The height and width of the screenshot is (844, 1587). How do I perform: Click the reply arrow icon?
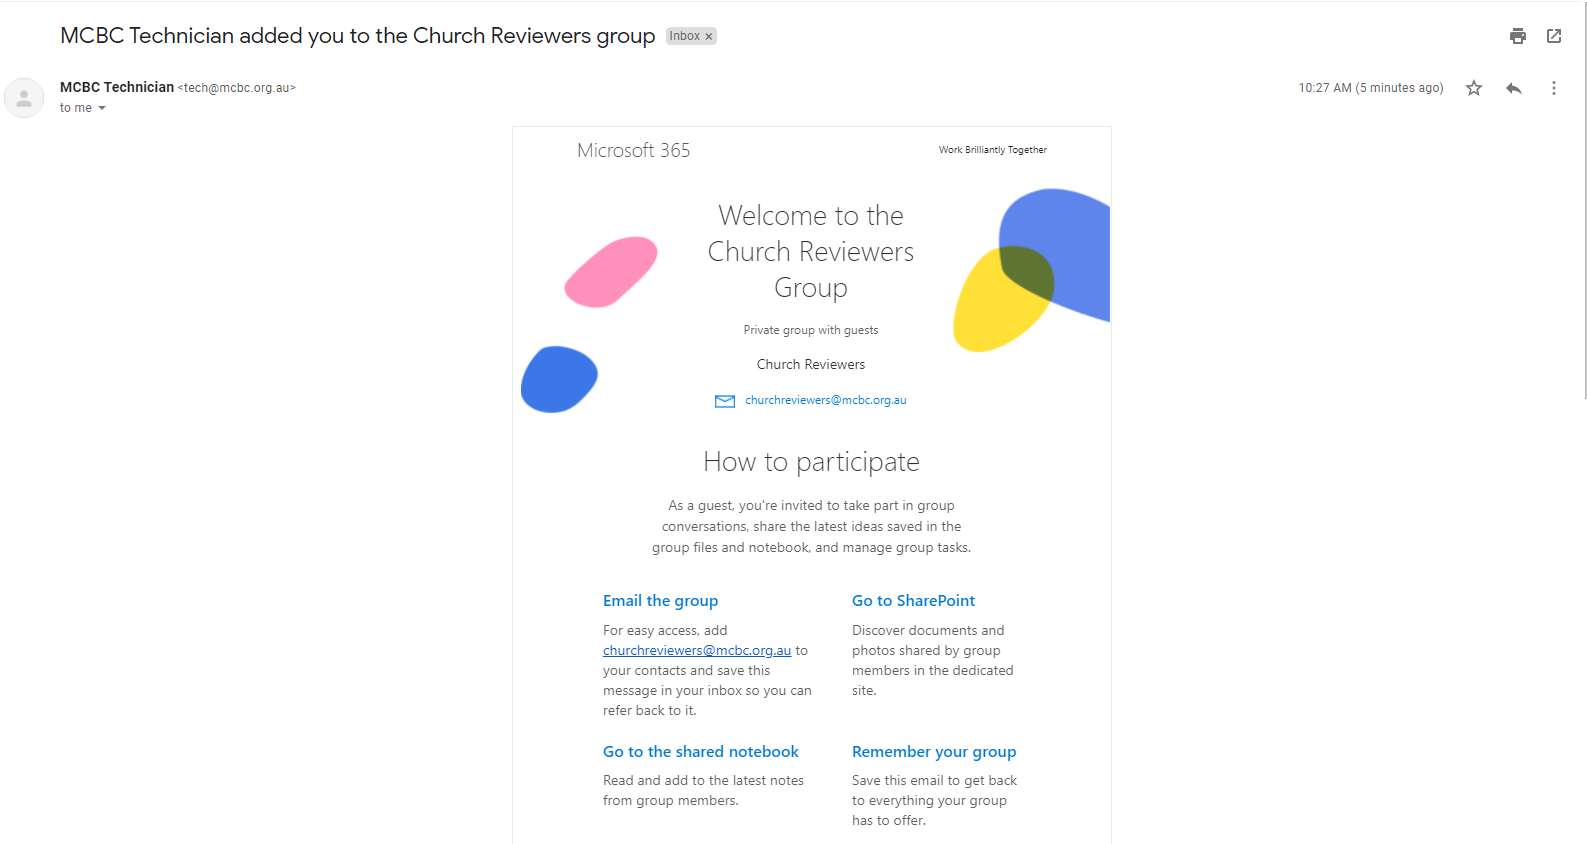[x=1514, y=88]
